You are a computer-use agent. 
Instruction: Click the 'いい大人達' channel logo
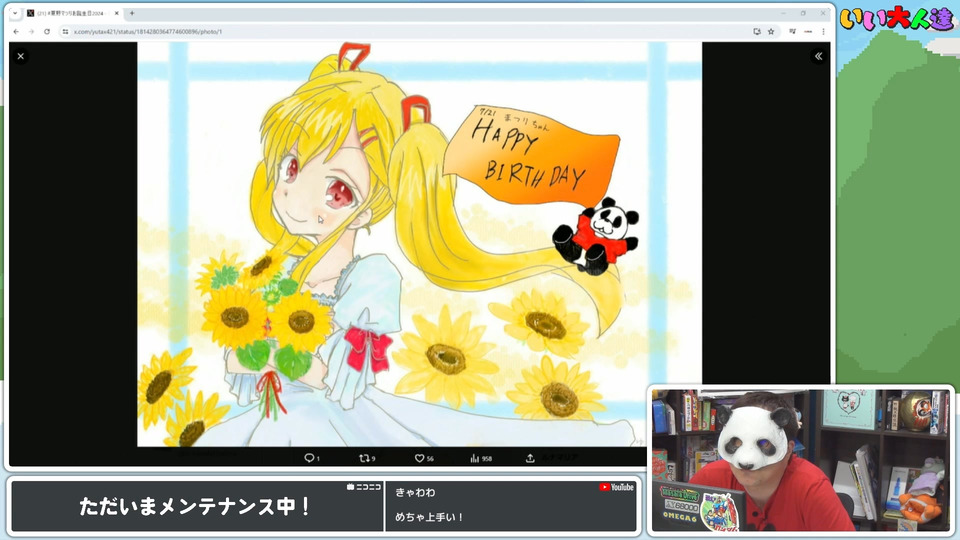pyautogui.click(x=896, y=18)
